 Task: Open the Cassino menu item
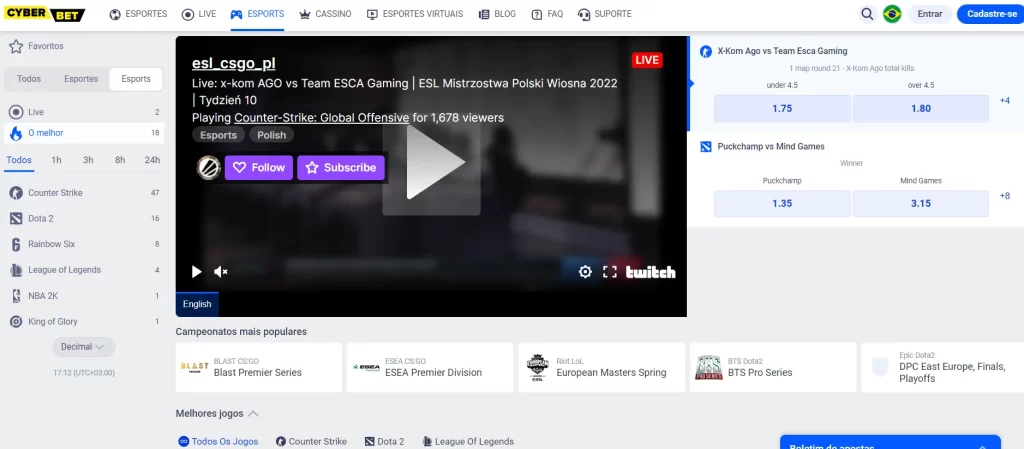[325, 14]
